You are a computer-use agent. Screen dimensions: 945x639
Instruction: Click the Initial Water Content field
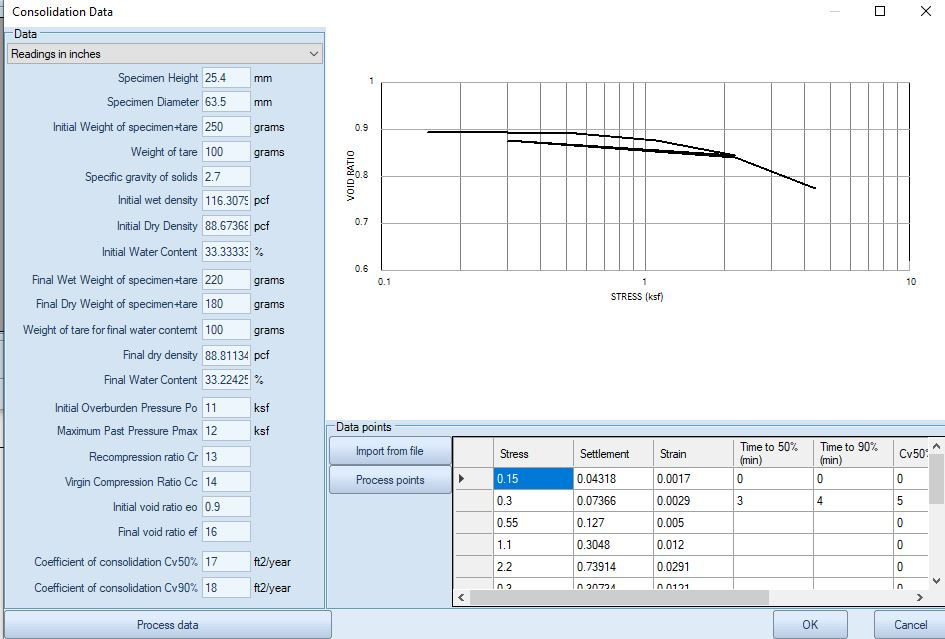point(226,251)
